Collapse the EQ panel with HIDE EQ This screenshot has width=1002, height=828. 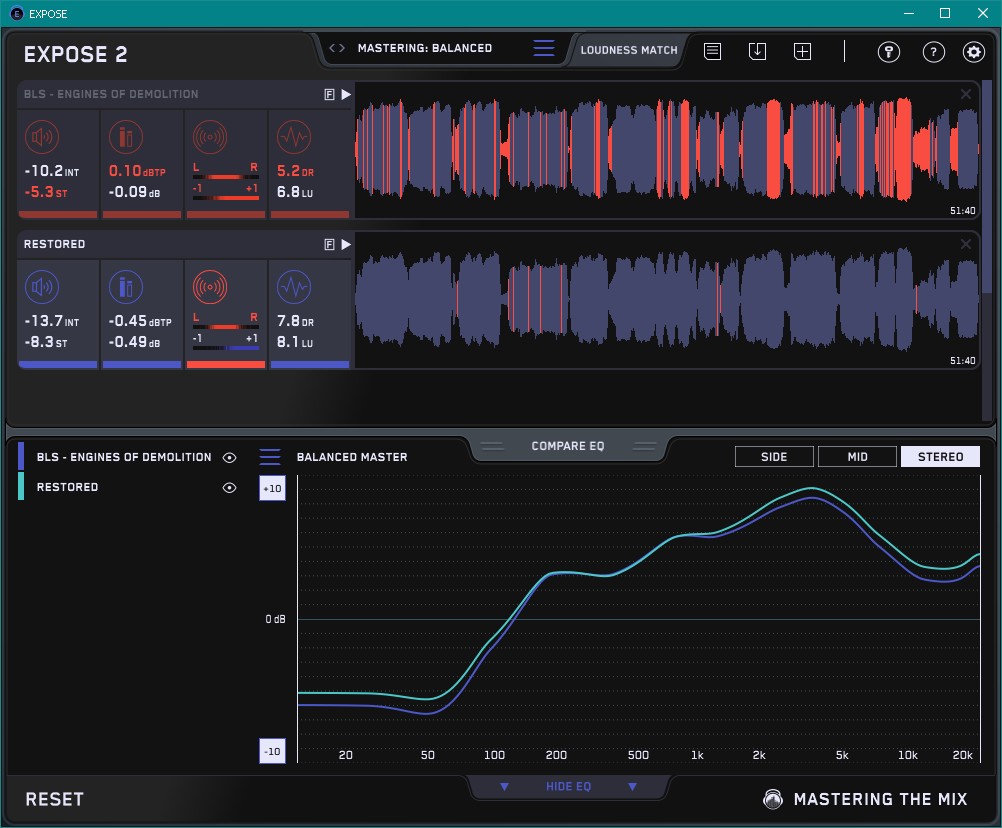coord(568,787)
